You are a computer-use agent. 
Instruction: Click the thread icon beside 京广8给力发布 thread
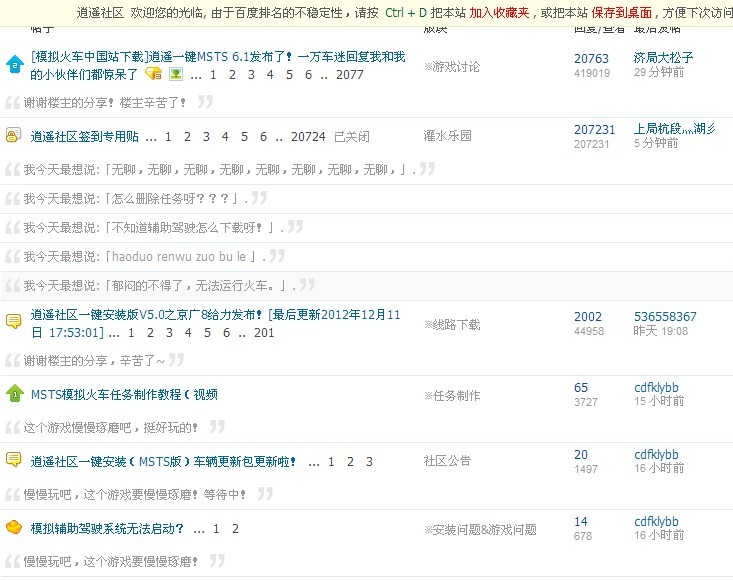click(x=13, y=321)
